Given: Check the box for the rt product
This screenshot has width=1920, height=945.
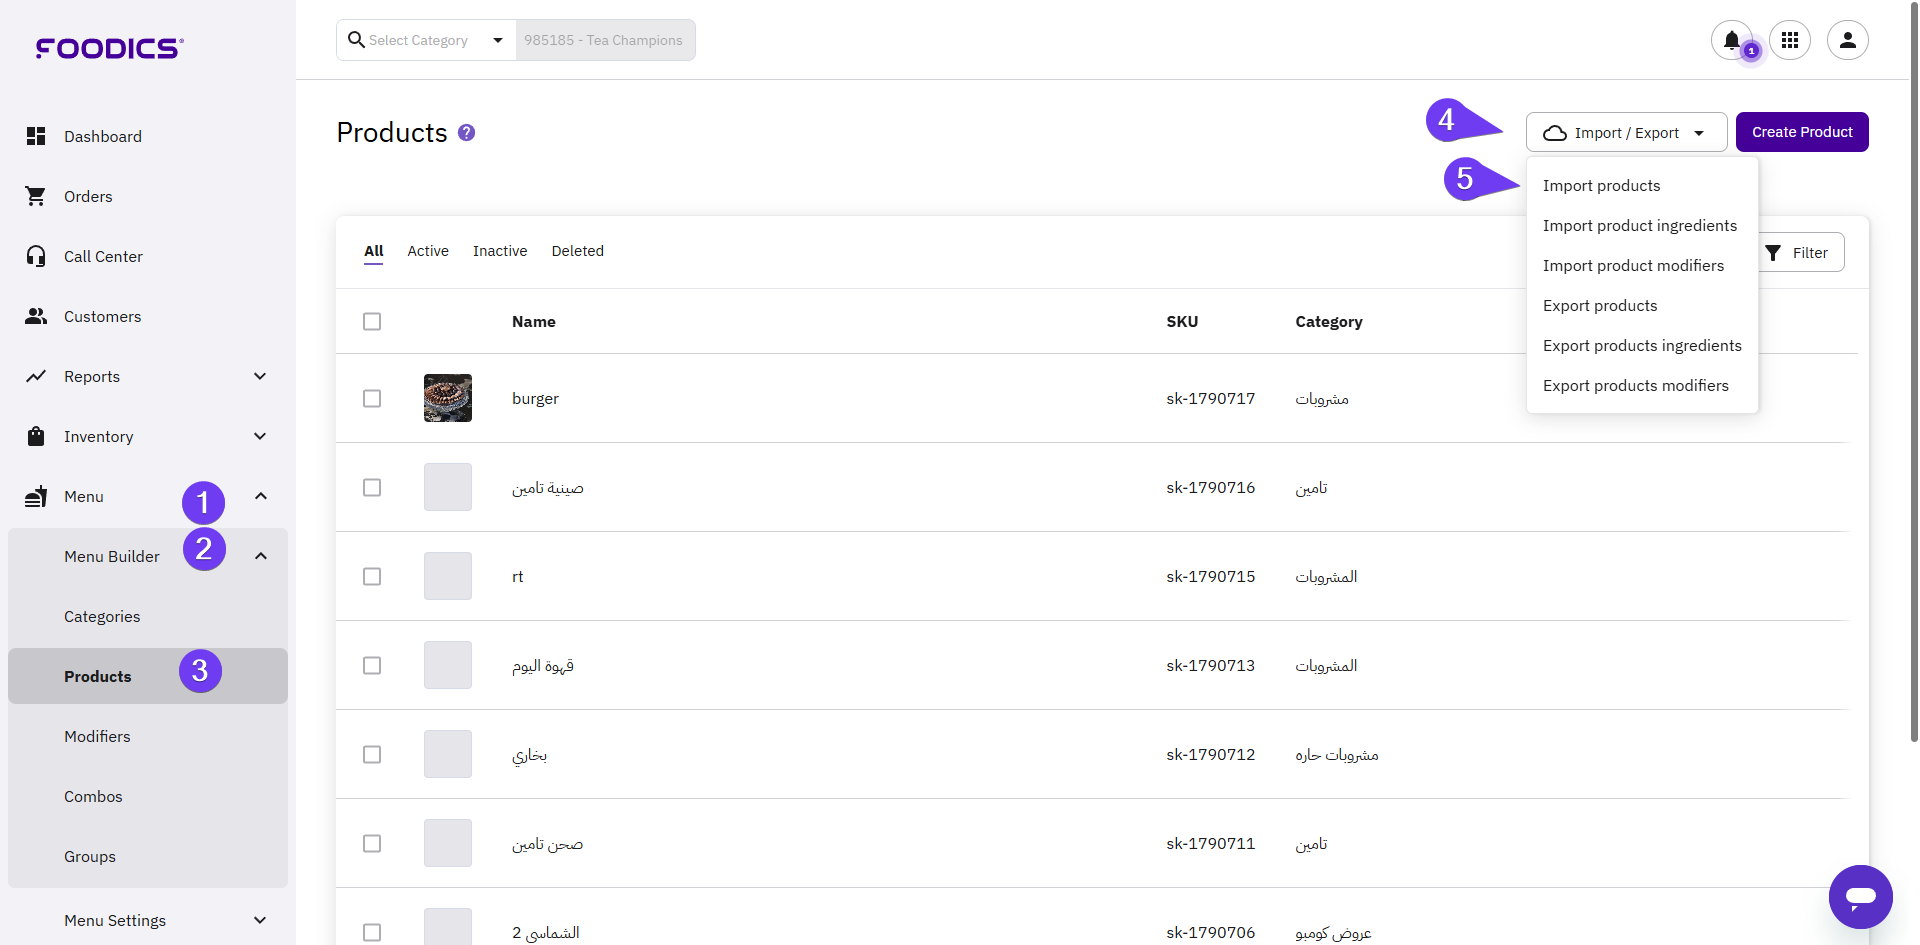Looking at the screenshot, I should [x=372, y=576].
